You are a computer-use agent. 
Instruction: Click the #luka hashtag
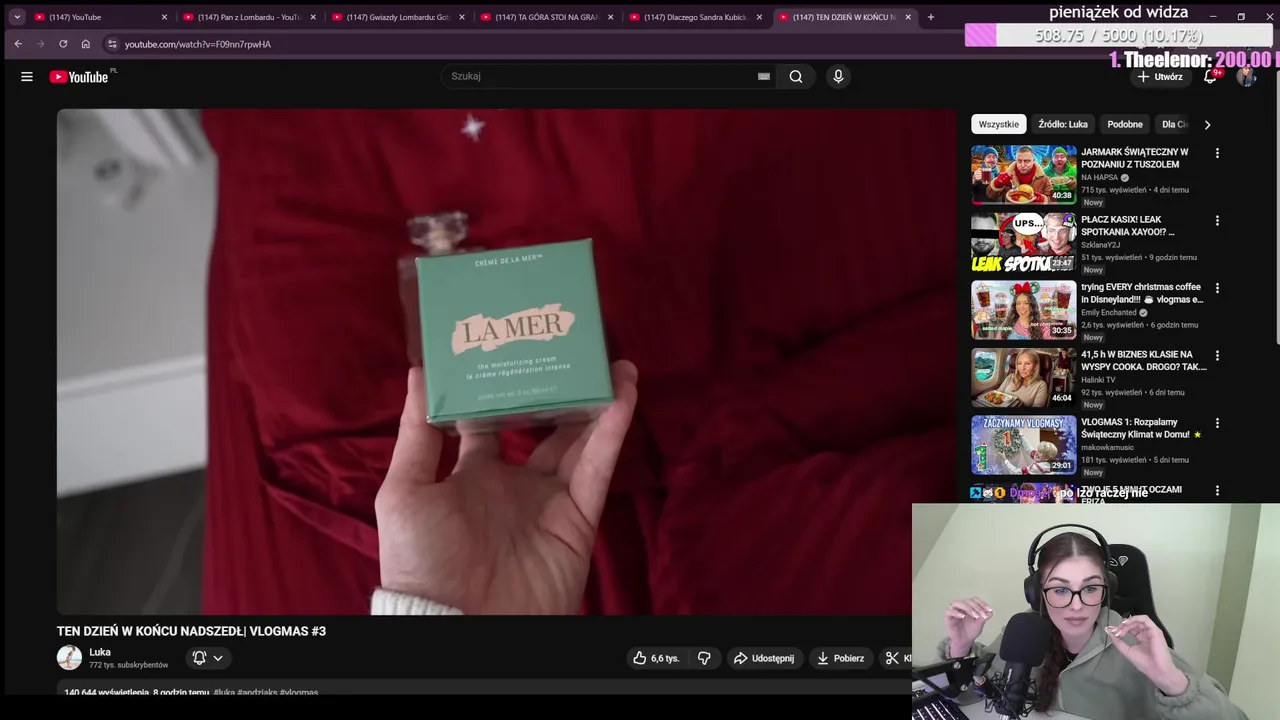click(224, 692)
